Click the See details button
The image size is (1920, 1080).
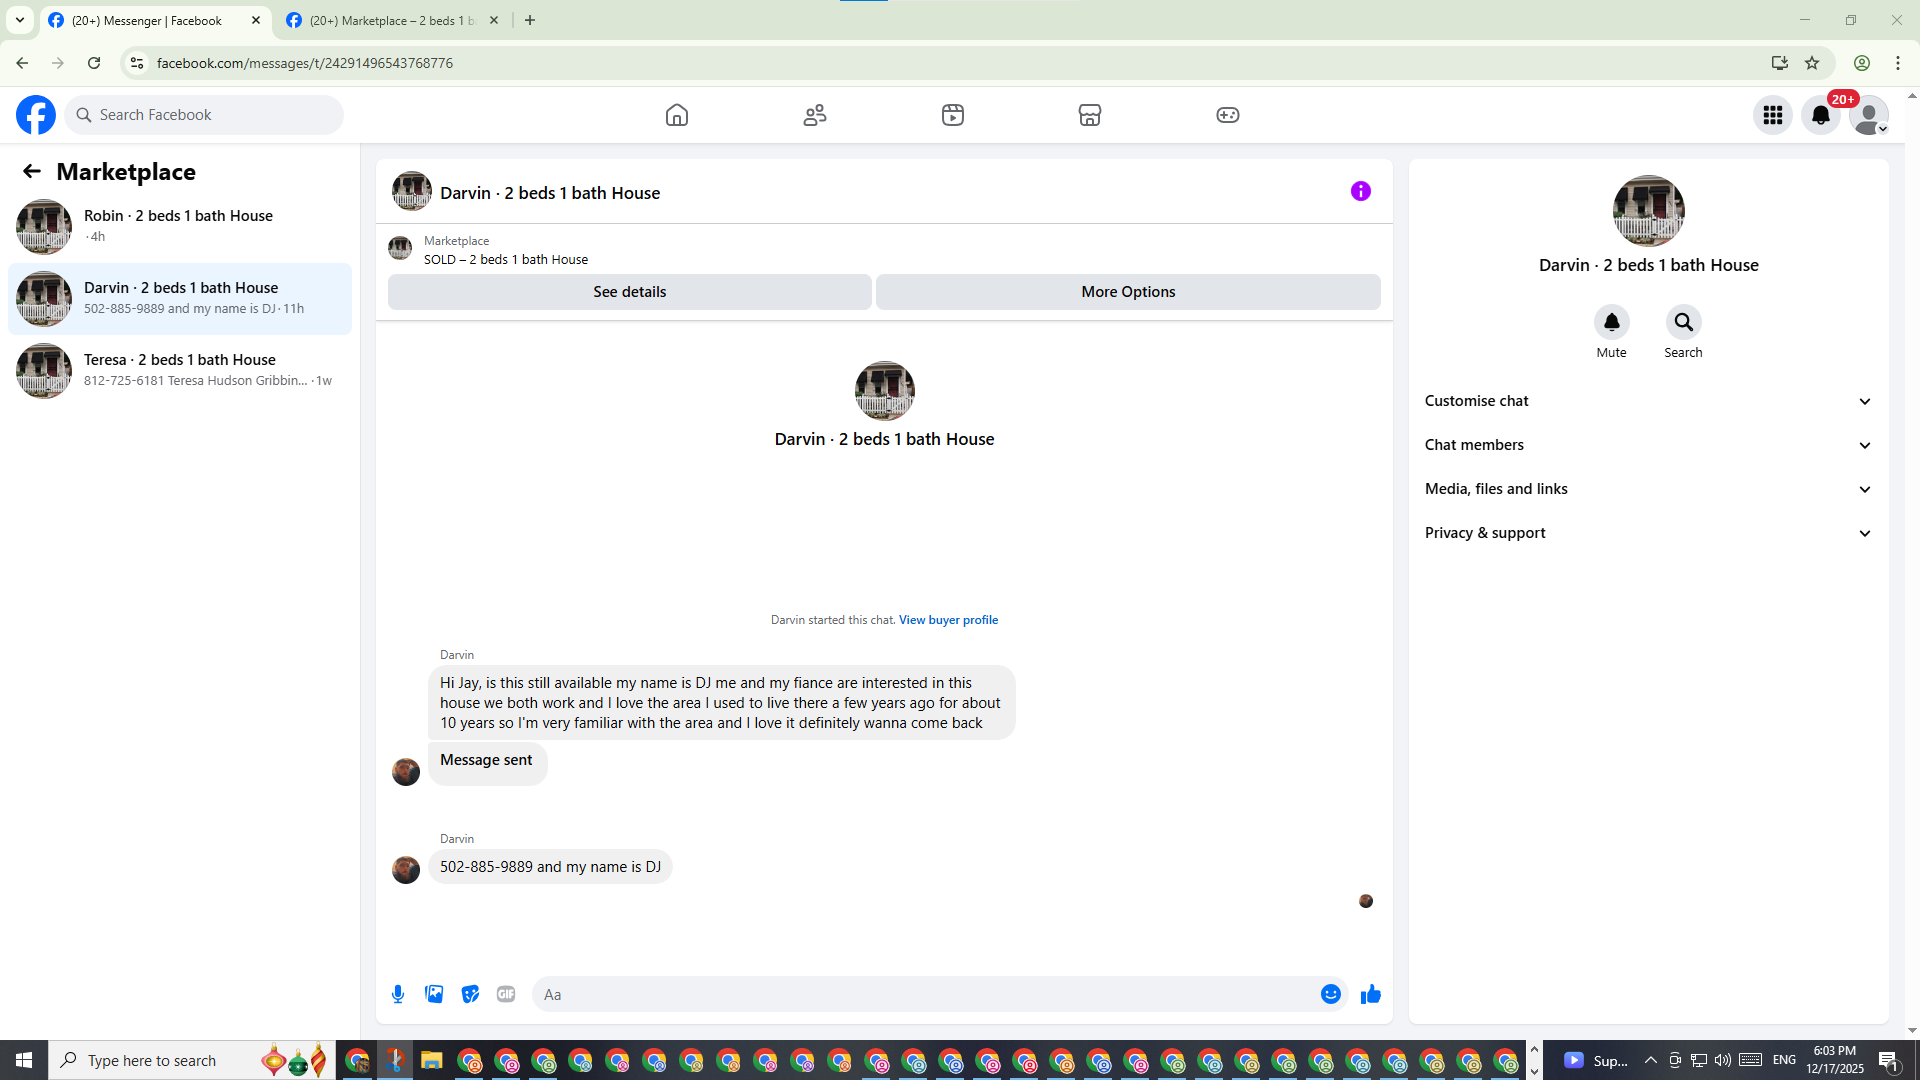tap(629, 292)
